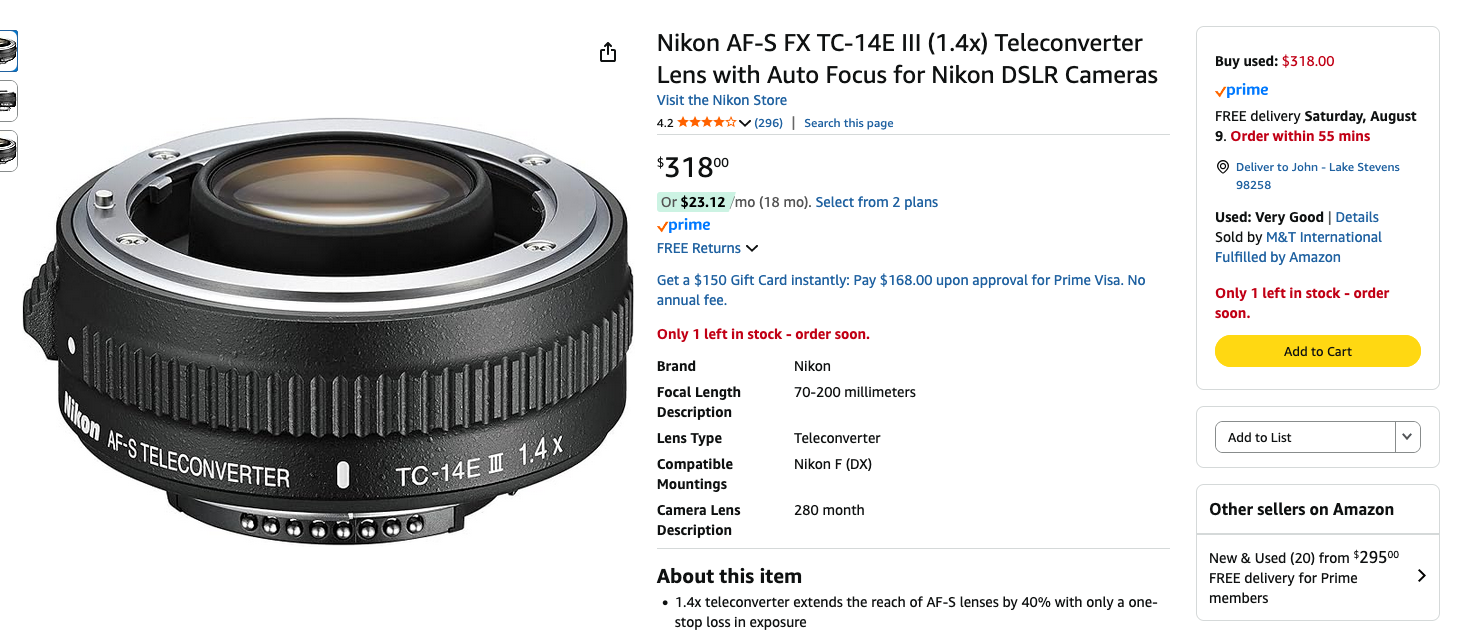Open the 296 reviews link
The height and width of the screenshot is (636, 1470).
768,123
